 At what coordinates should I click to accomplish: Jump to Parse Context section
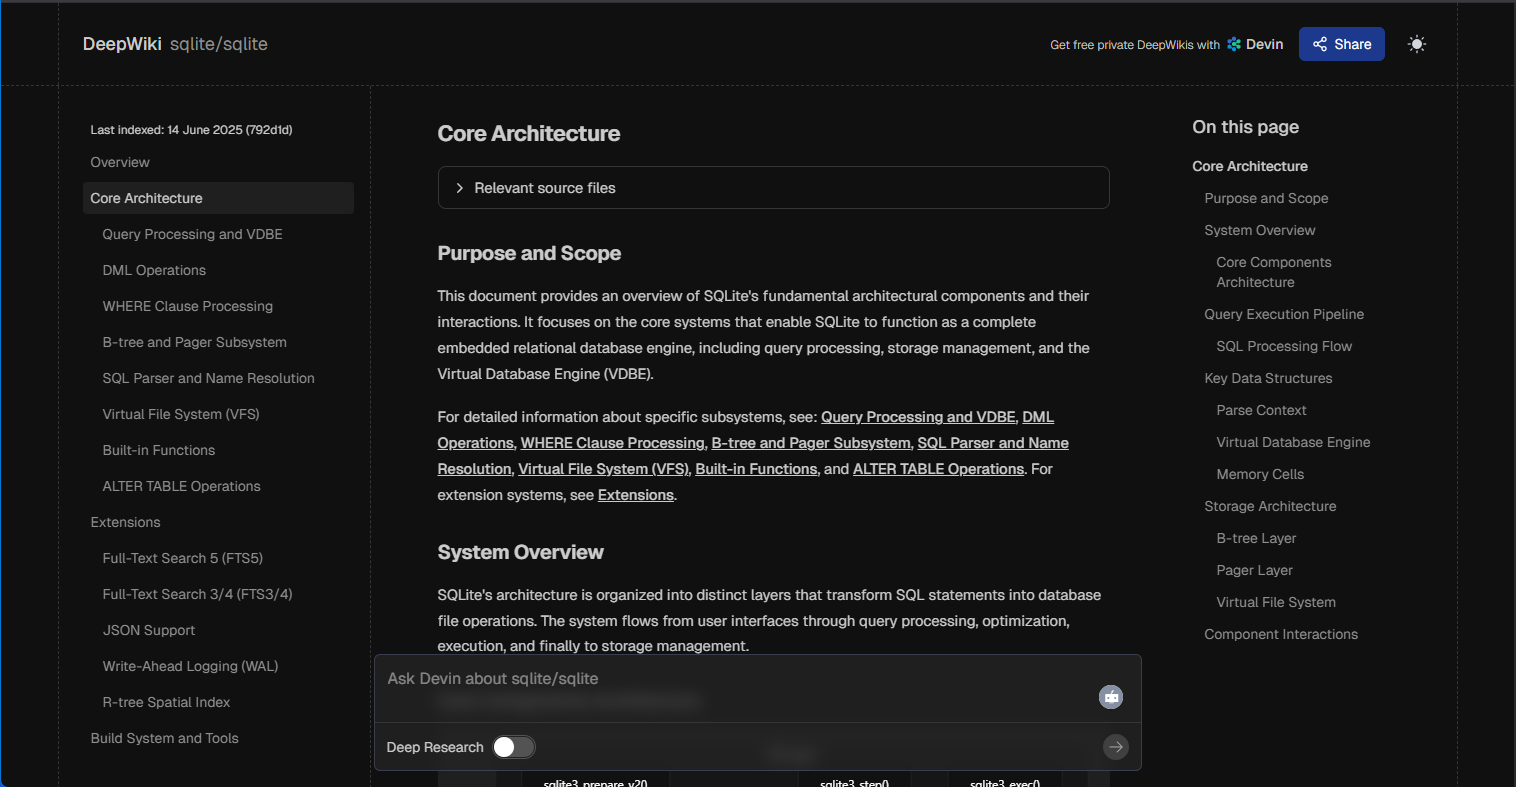[1261, 410]
